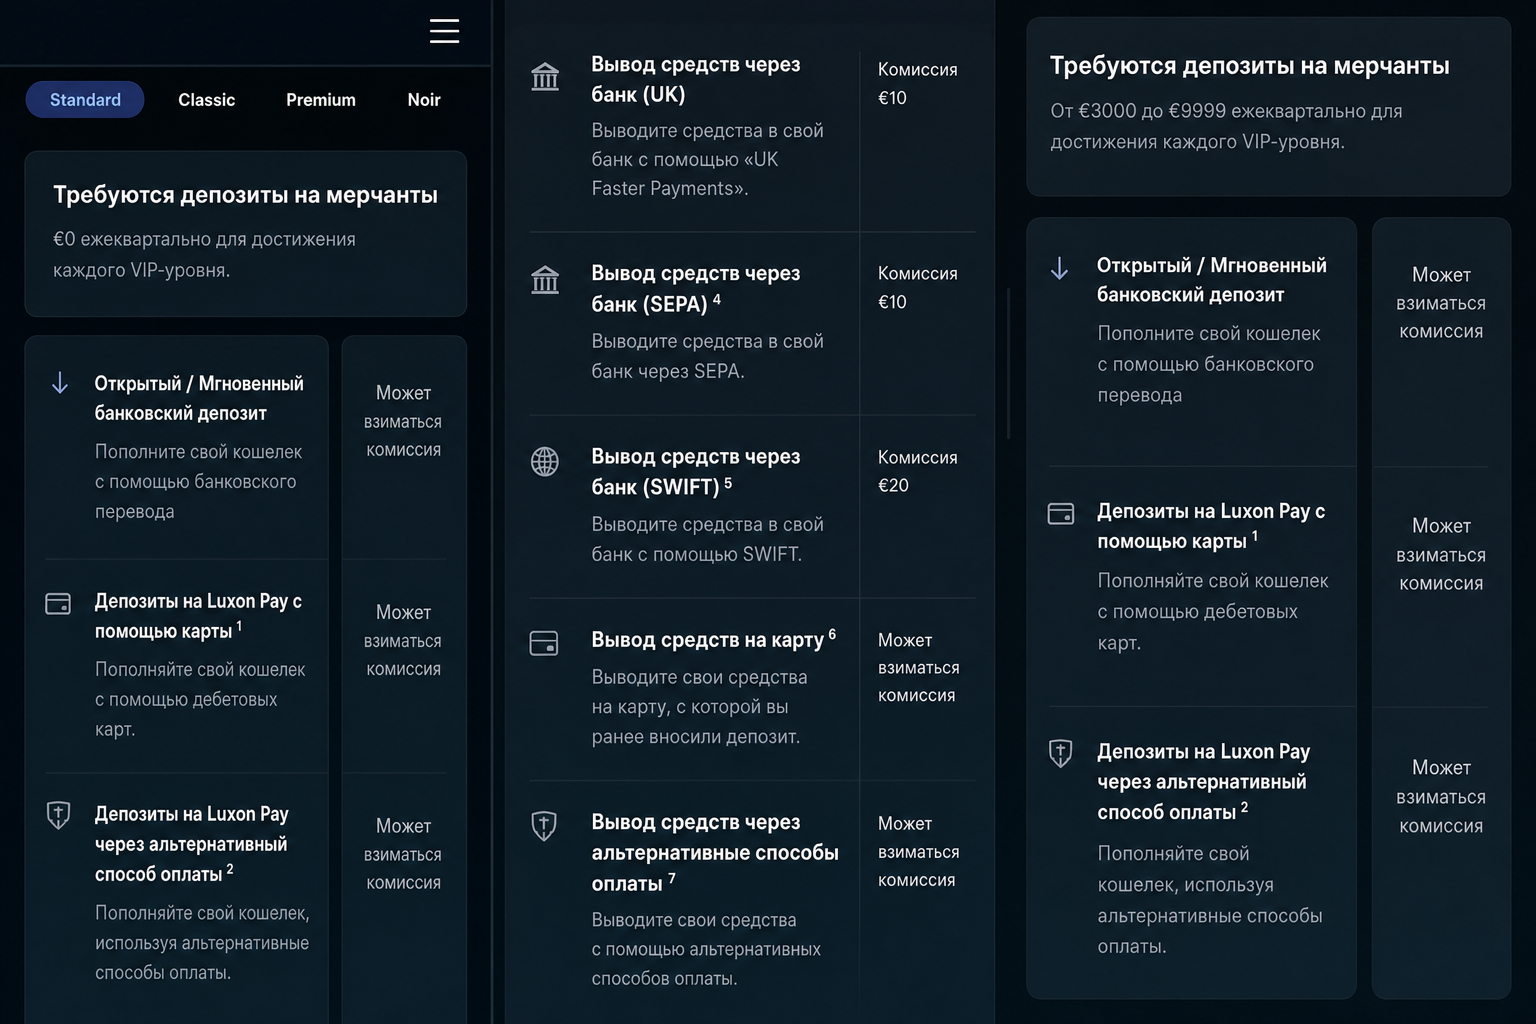Open the hamburger menu
The width and height of the screenshot is (1536, 1024).
444,31
